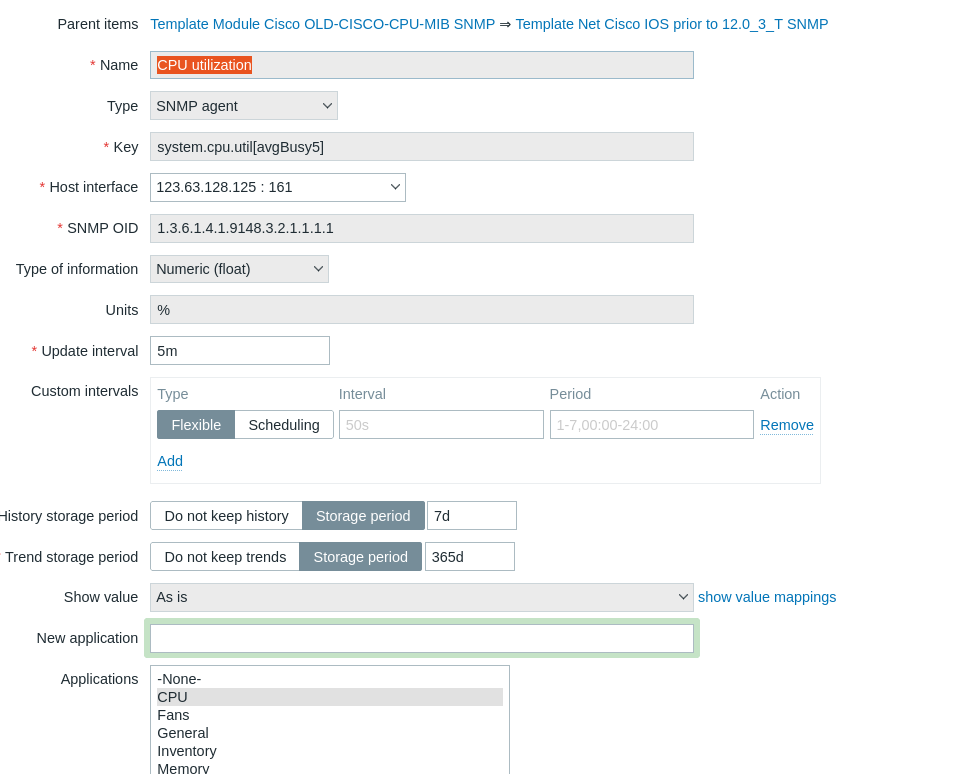Select history Storage period option
Image resolution: width=954 pixels, height=774 pixels.
(x=363, y=516)
